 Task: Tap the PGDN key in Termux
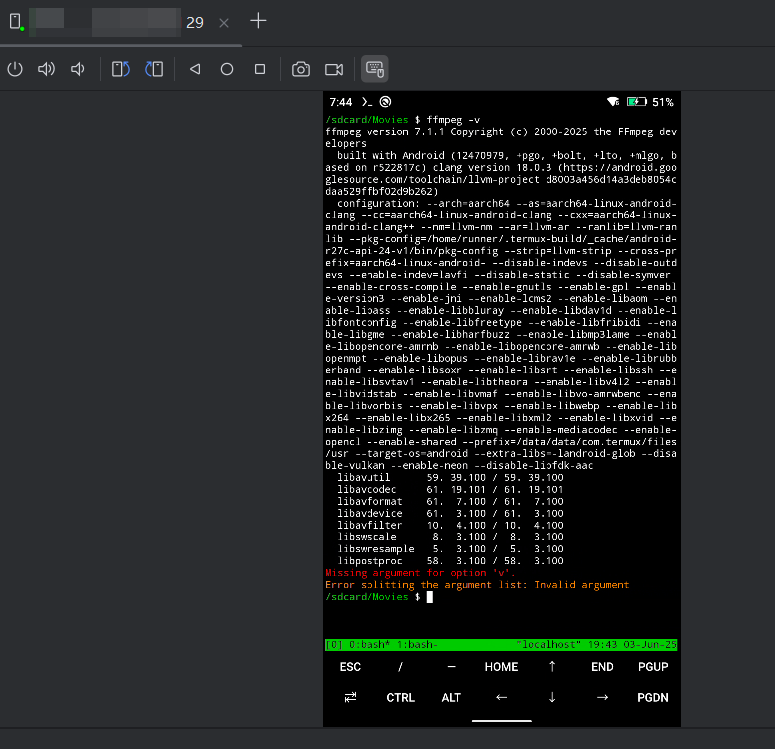pyautogui.click(x=653, y=698)
